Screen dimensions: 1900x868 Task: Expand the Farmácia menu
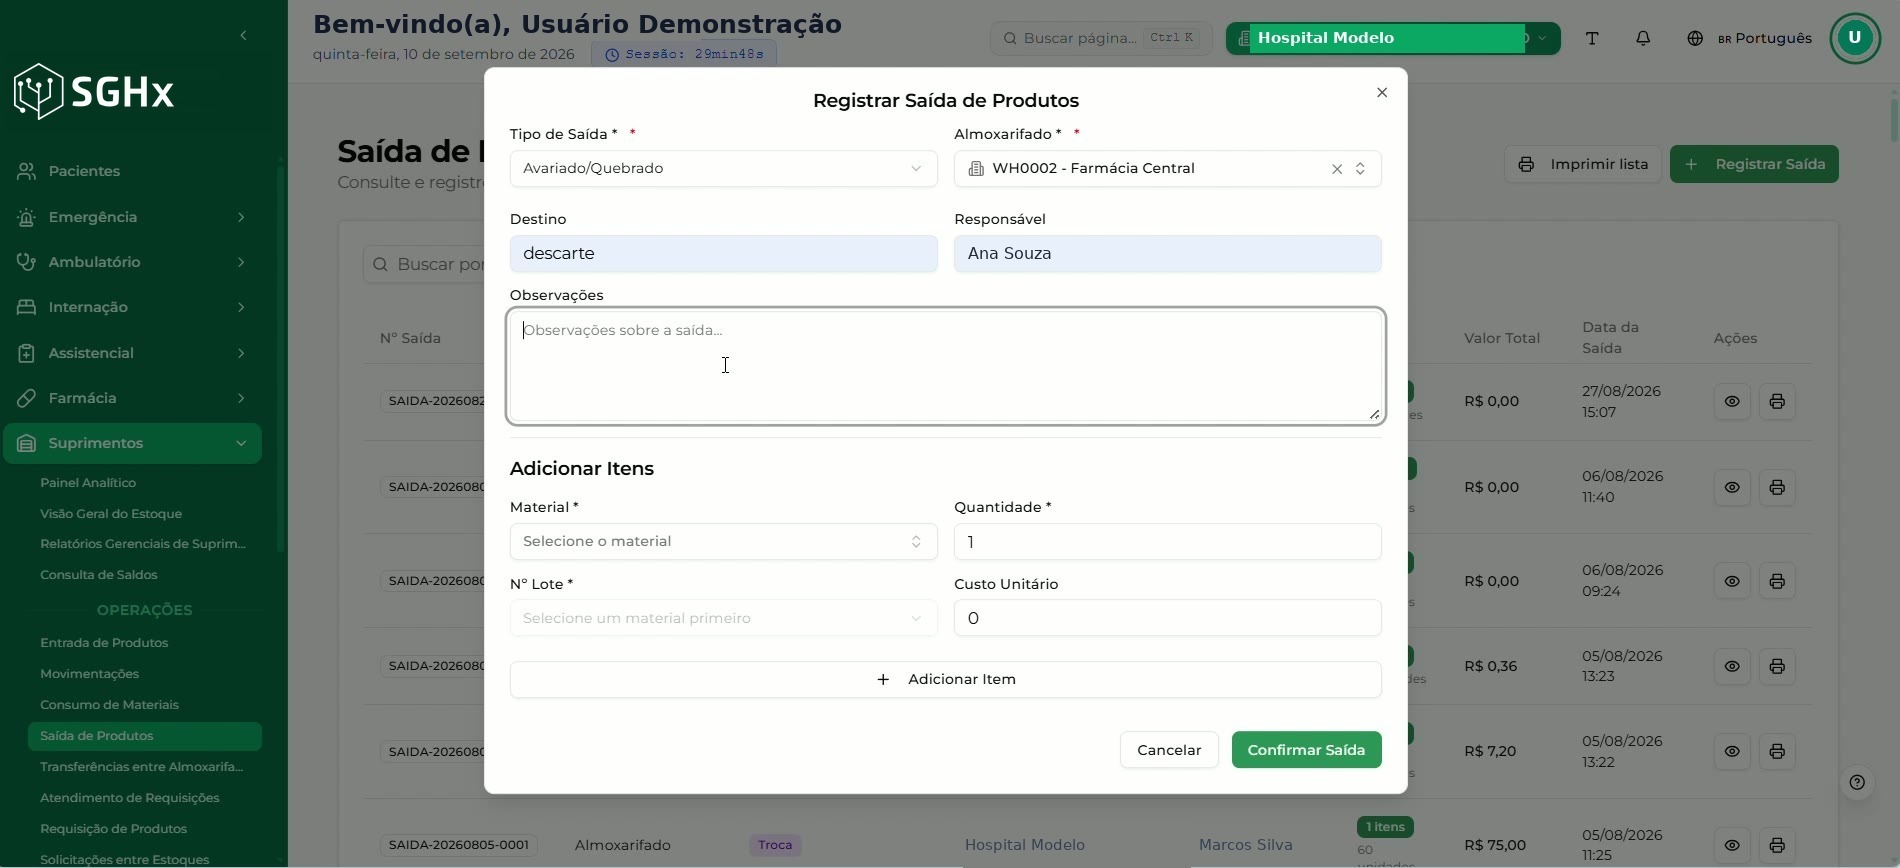tap(132, 398)
